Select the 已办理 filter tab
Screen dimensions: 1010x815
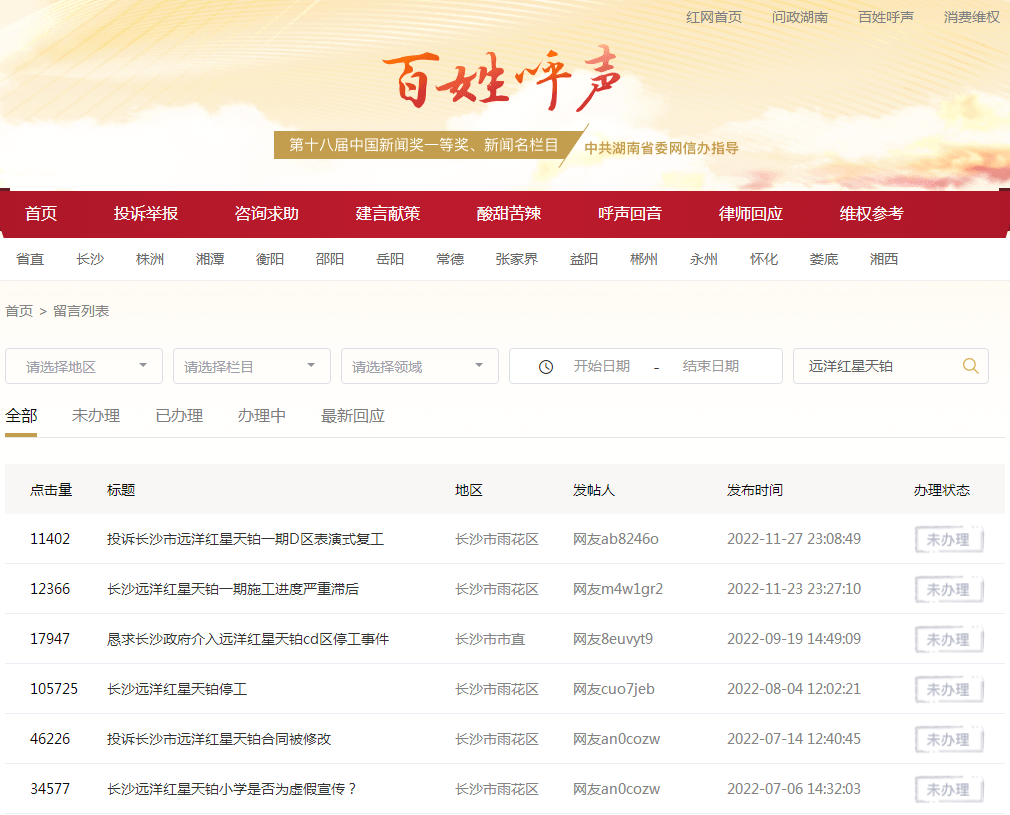(x=178, y=415)
